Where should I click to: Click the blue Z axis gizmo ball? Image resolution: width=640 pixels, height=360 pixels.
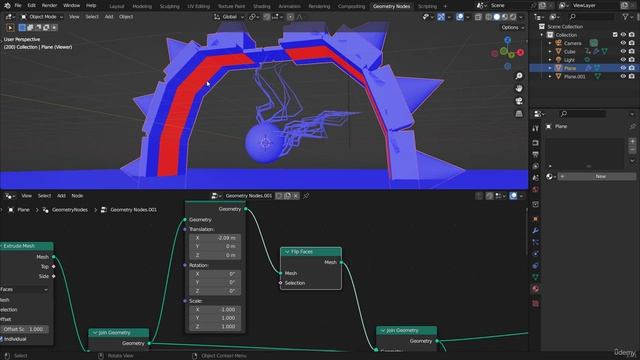click(x=507, y=40)
